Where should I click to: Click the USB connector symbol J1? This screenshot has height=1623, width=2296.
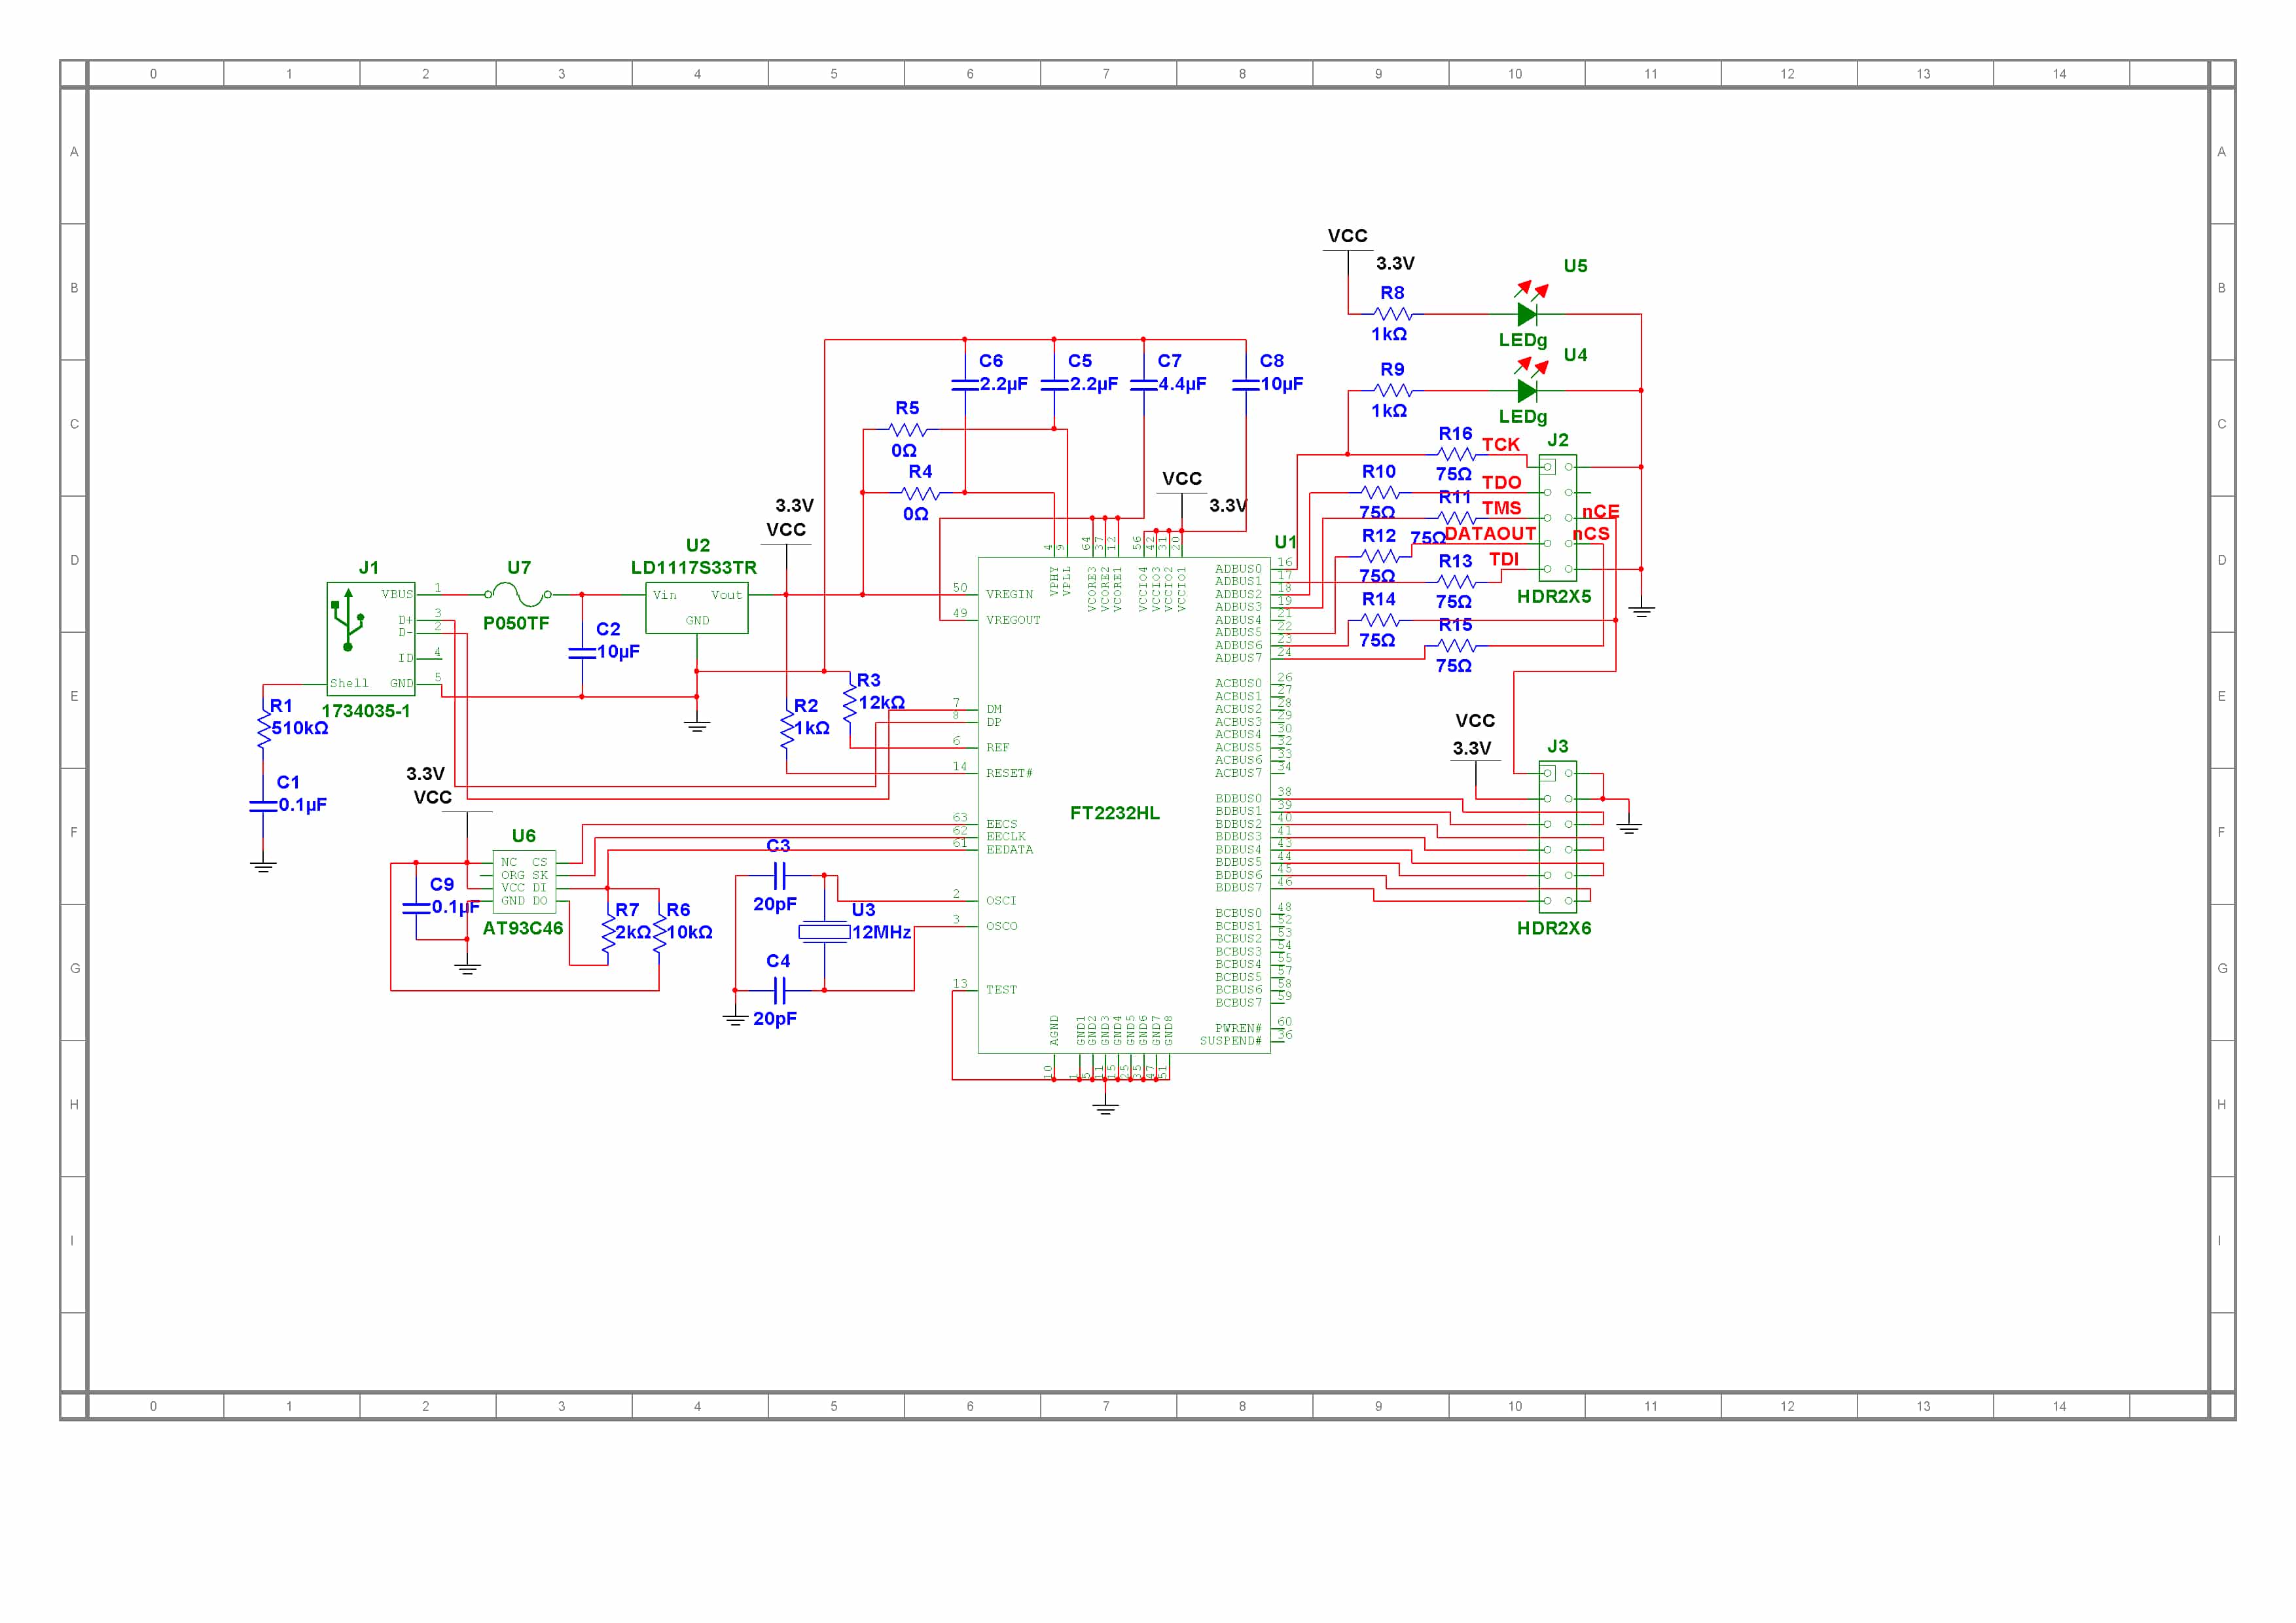coord(370,638)
